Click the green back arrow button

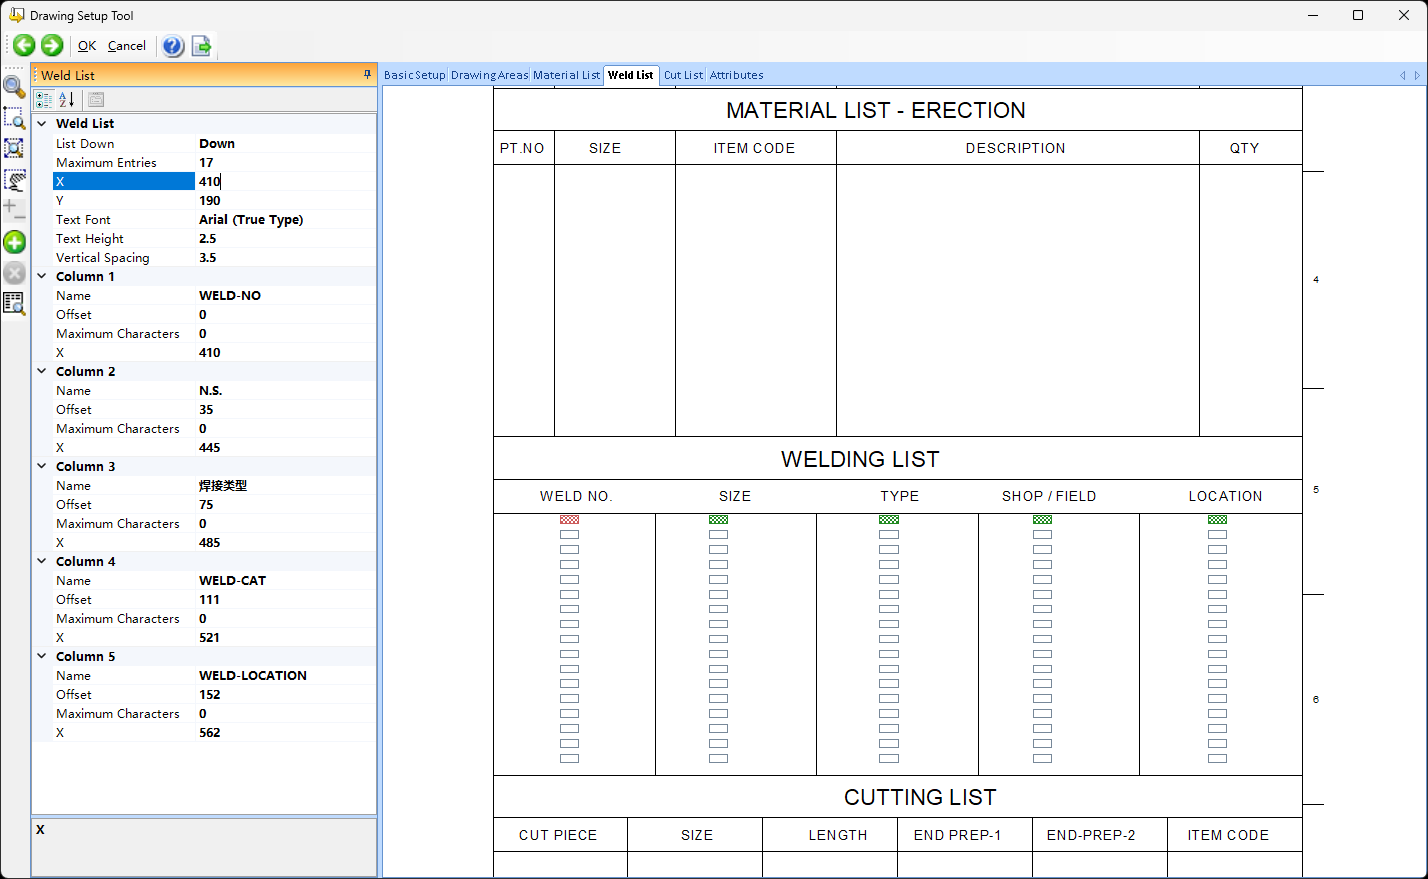point(24,45)
